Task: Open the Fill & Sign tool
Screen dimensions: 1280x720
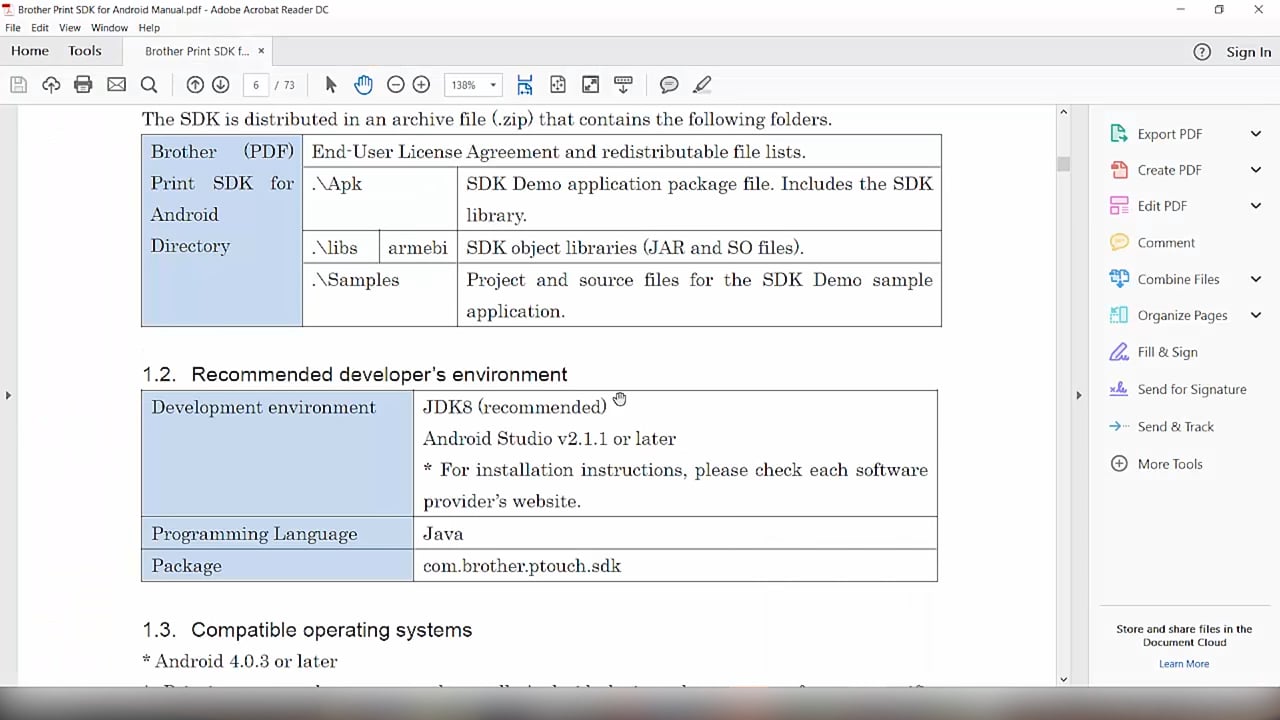Action: point(1167,352)
